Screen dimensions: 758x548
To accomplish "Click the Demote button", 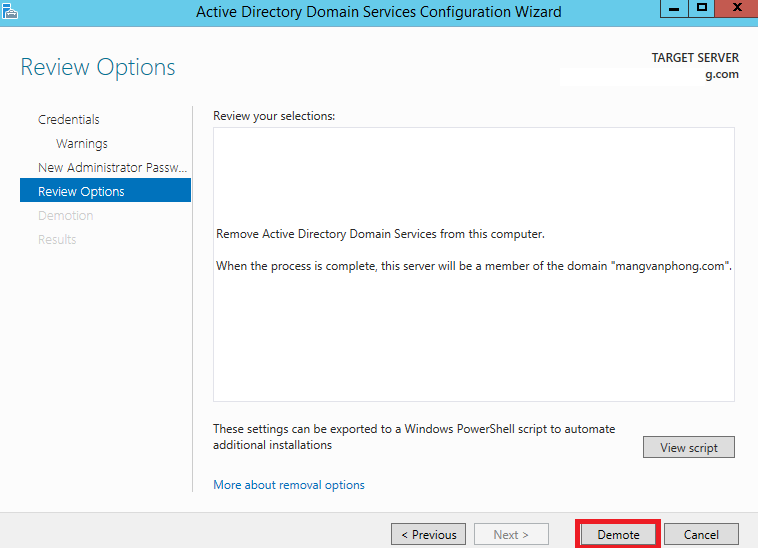I will click(x=618, y=534).
